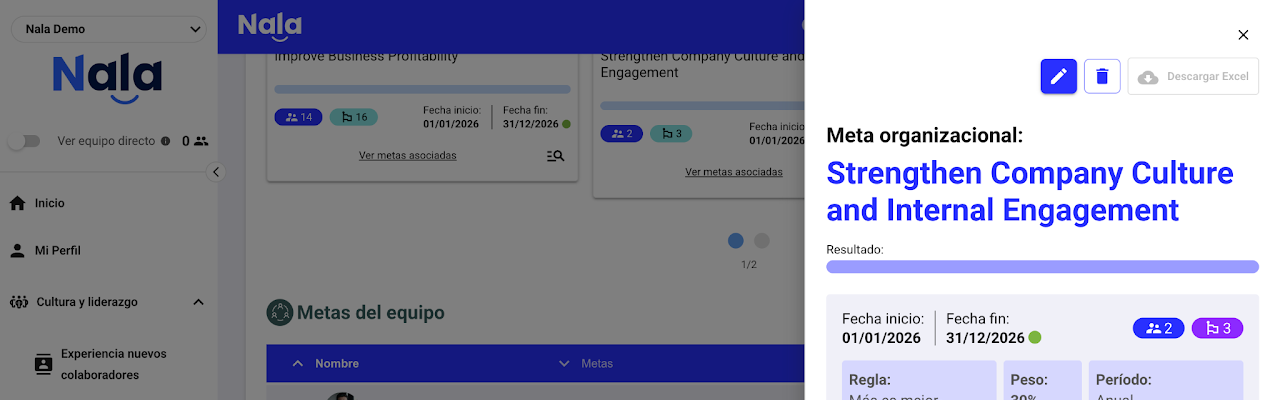The height and width of the screenshot is (400, 1280).
Task: Click the 14 people badge on Profitability card
Action: 299,117
